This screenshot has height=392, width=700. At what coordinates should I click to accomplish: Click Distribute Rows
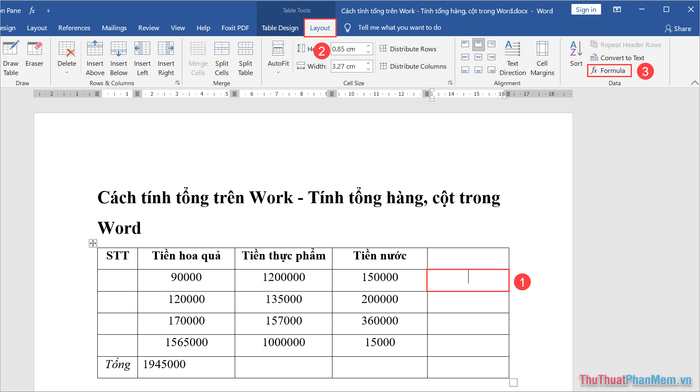408,49
